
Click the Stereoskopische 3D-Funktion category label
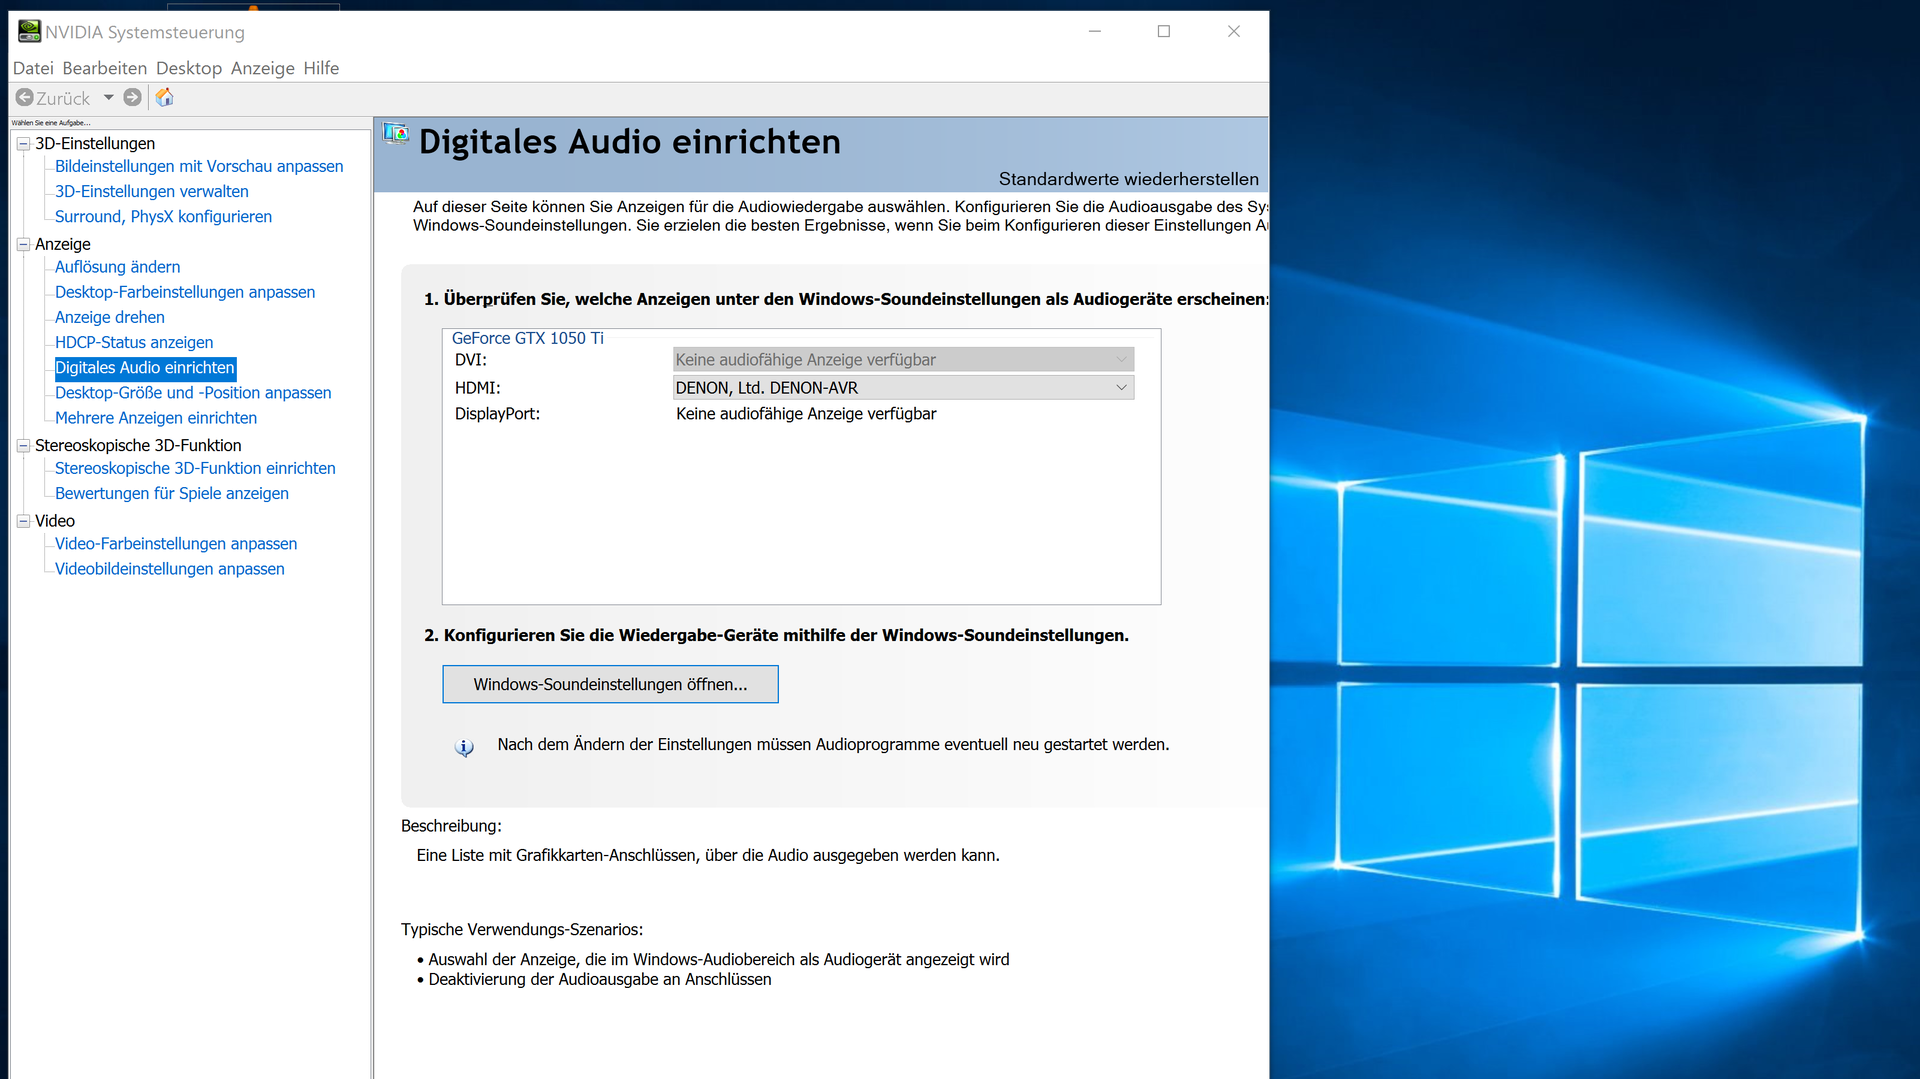(x=138, y=446)
